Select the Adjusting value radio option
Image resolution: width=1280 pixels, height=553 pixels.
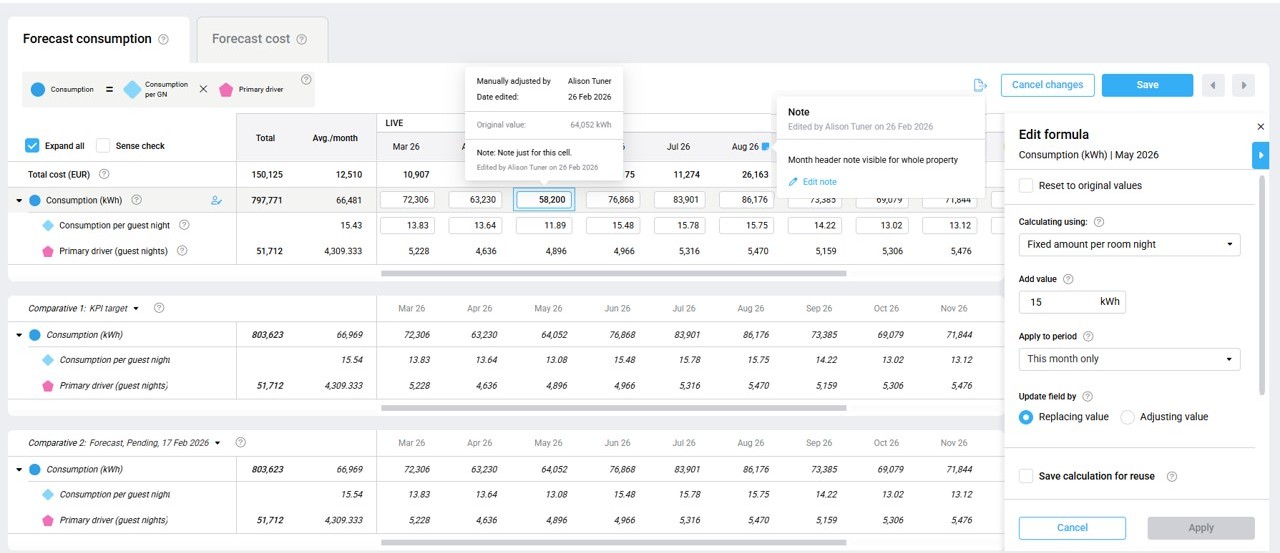click(1127, 417)
